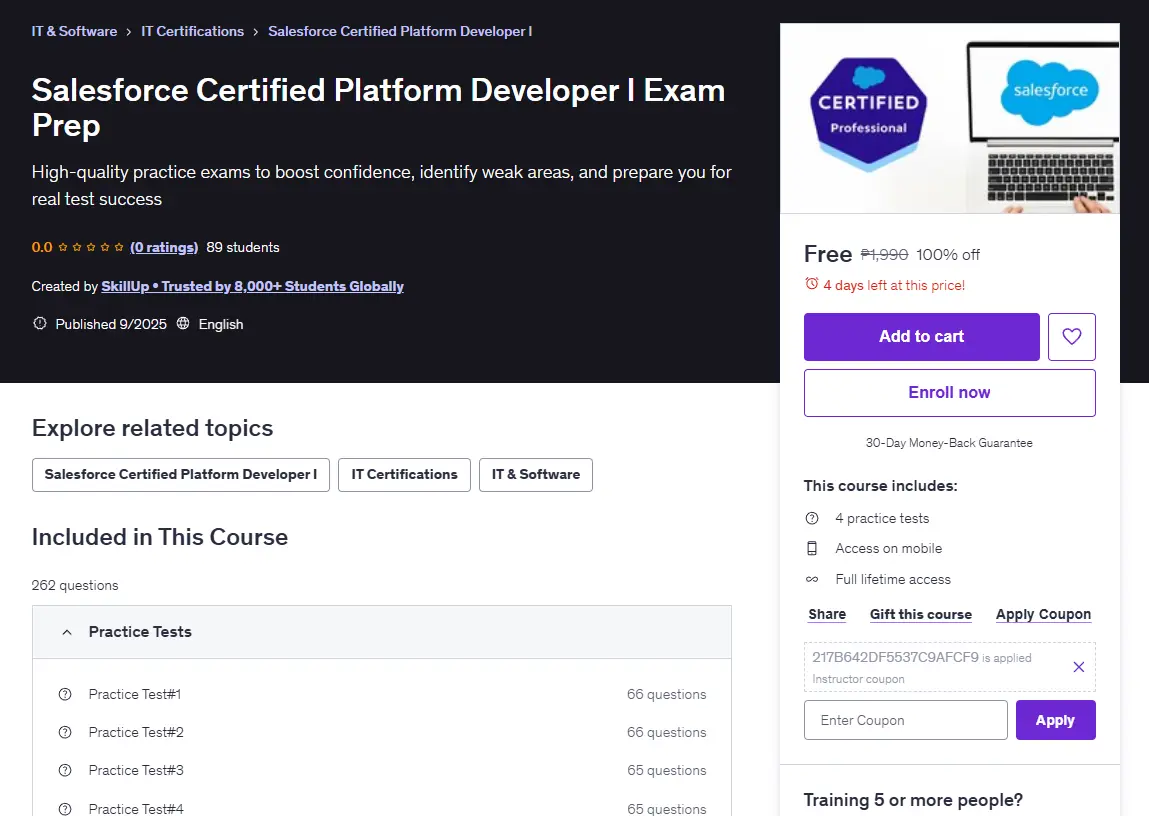Click Apply Coupon link
The width and height of the screenshot is (1149, 816).
click(1043, 614)
